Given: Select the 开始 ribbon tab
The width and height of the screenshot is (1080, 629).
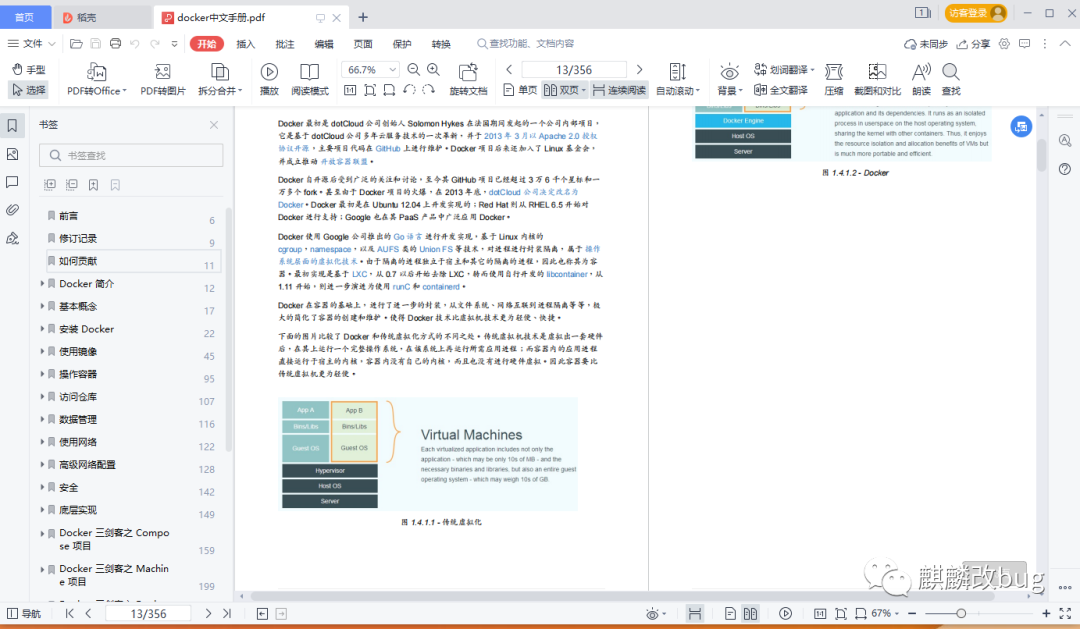Looking at the screenshot, I should point(207,43).
